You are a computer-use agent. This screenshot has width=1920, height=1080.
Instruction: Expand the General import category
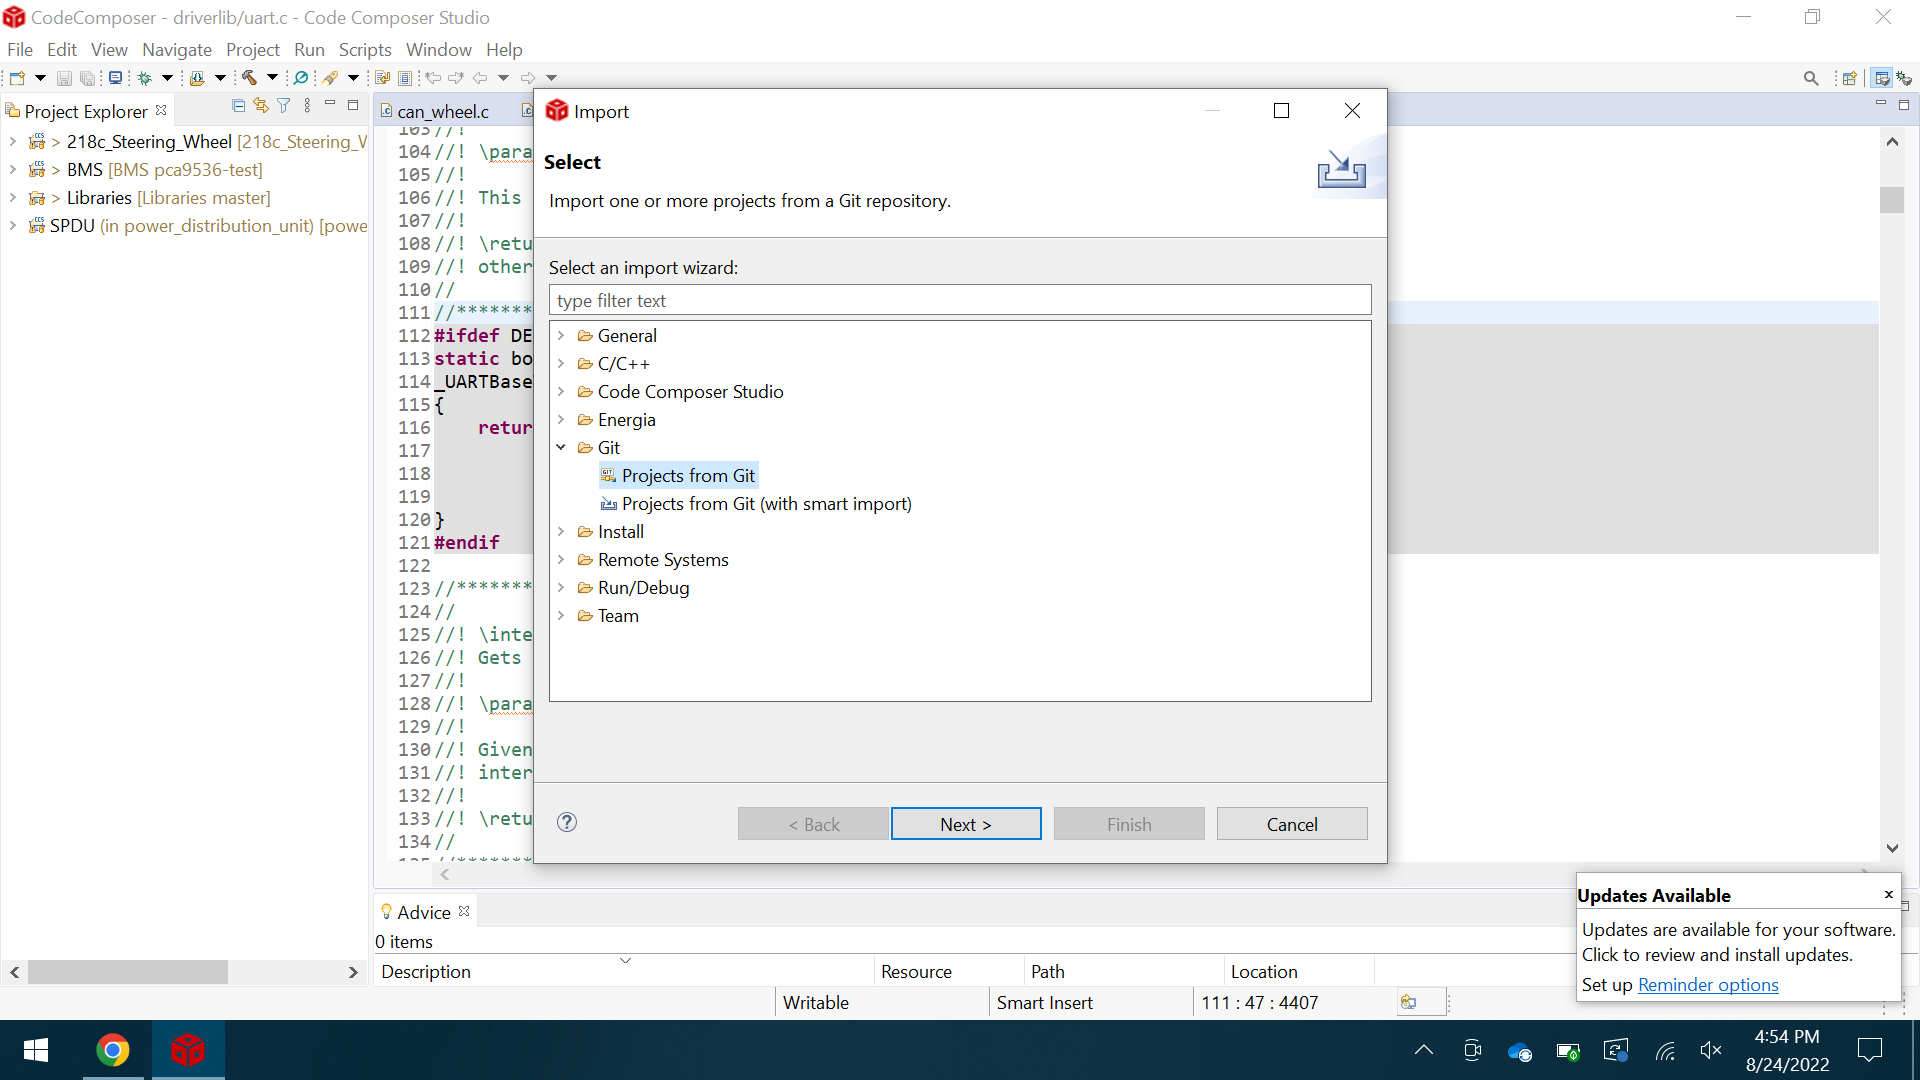tap(561, 335)
